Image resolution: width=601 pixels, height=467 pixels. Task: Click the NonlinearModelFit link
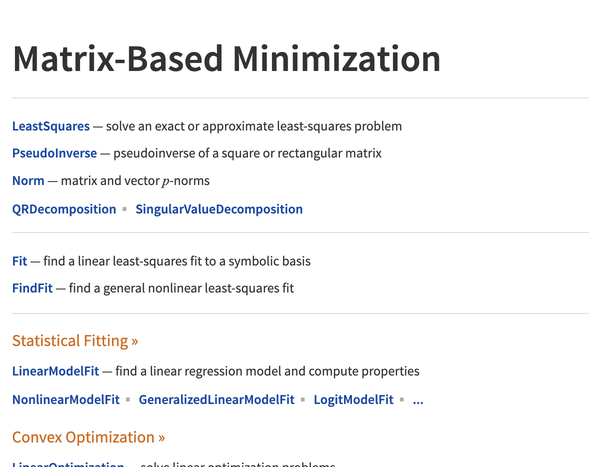[65, 399]
